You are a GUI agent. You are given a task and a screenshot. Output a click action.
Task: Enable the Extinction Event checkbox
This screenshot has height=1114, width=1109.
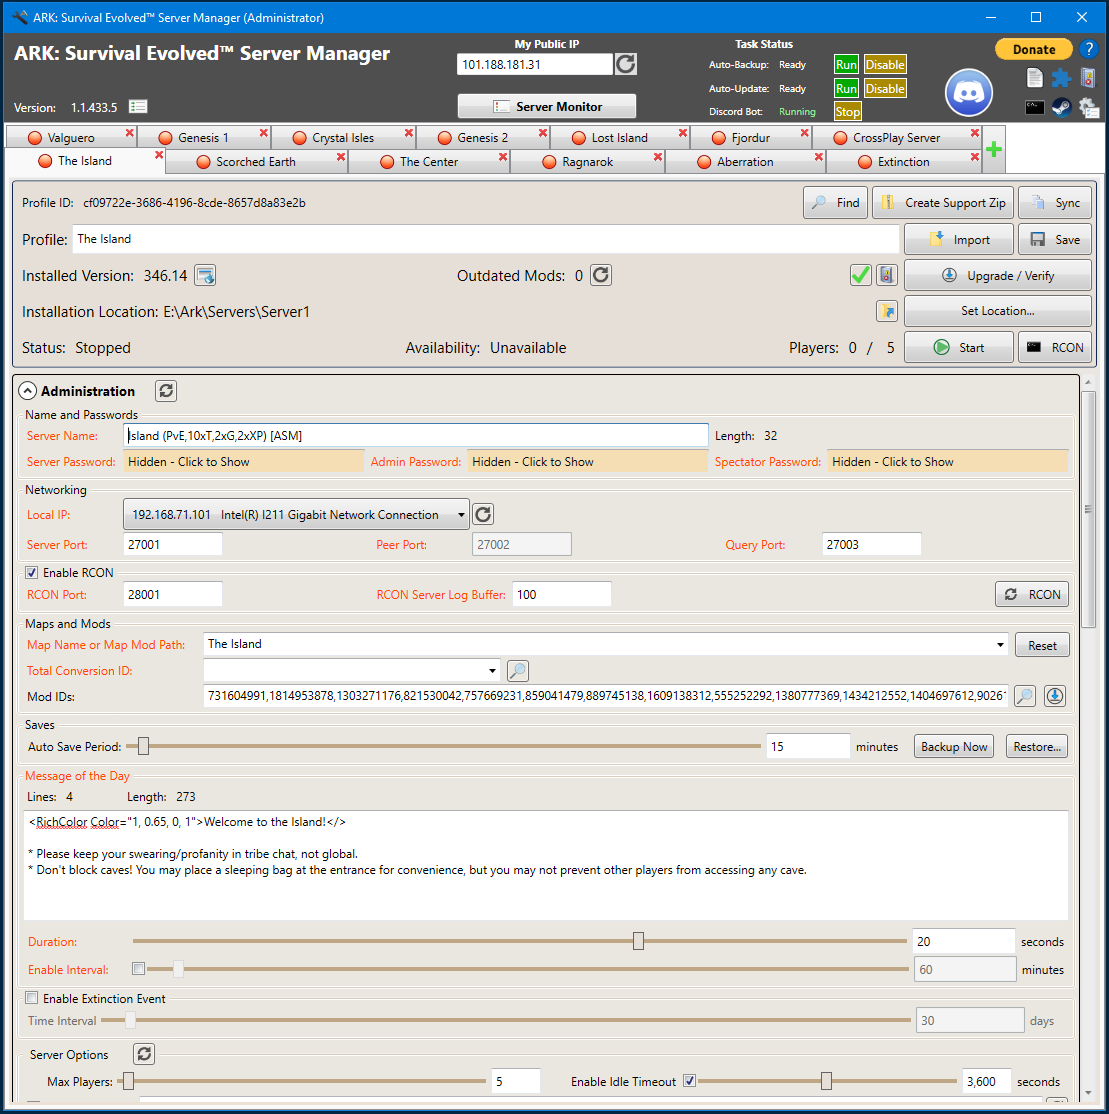tap(32, 998)
